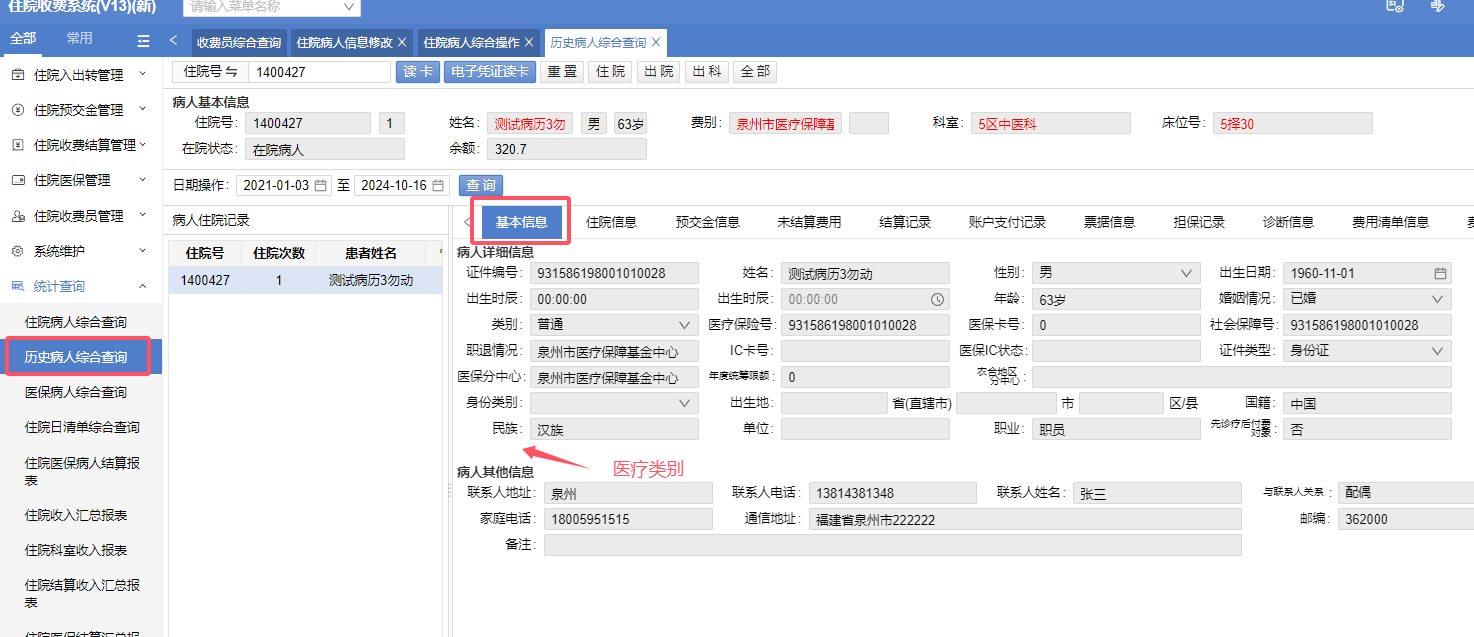Click the 住院医保管理 wallet icon
1474x637 pixels.
point(18,180)
